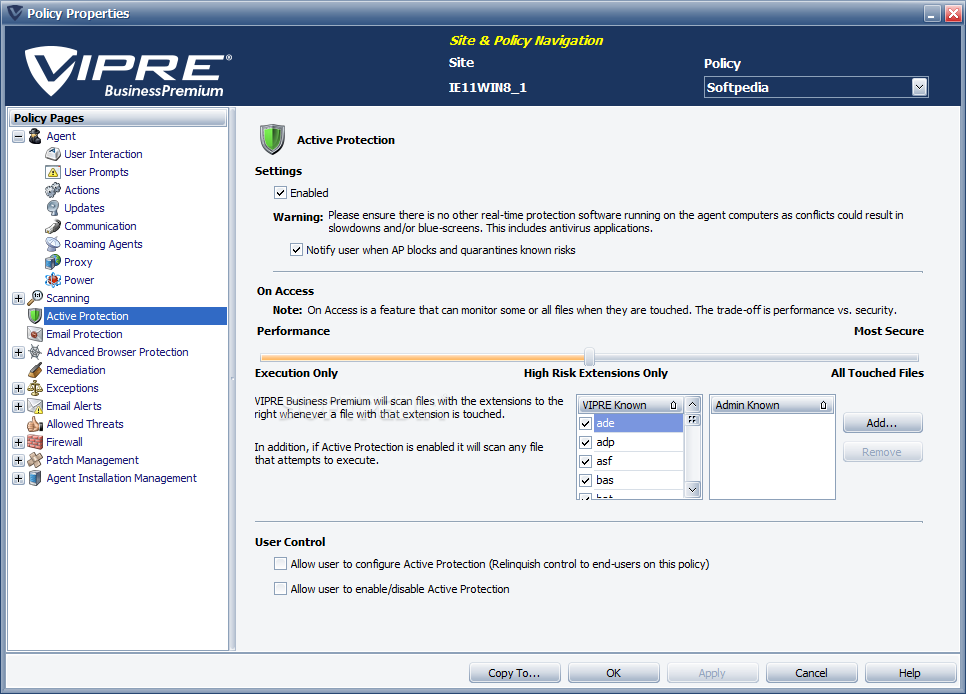Click the Apply button
966x694 pixels.
712,673
